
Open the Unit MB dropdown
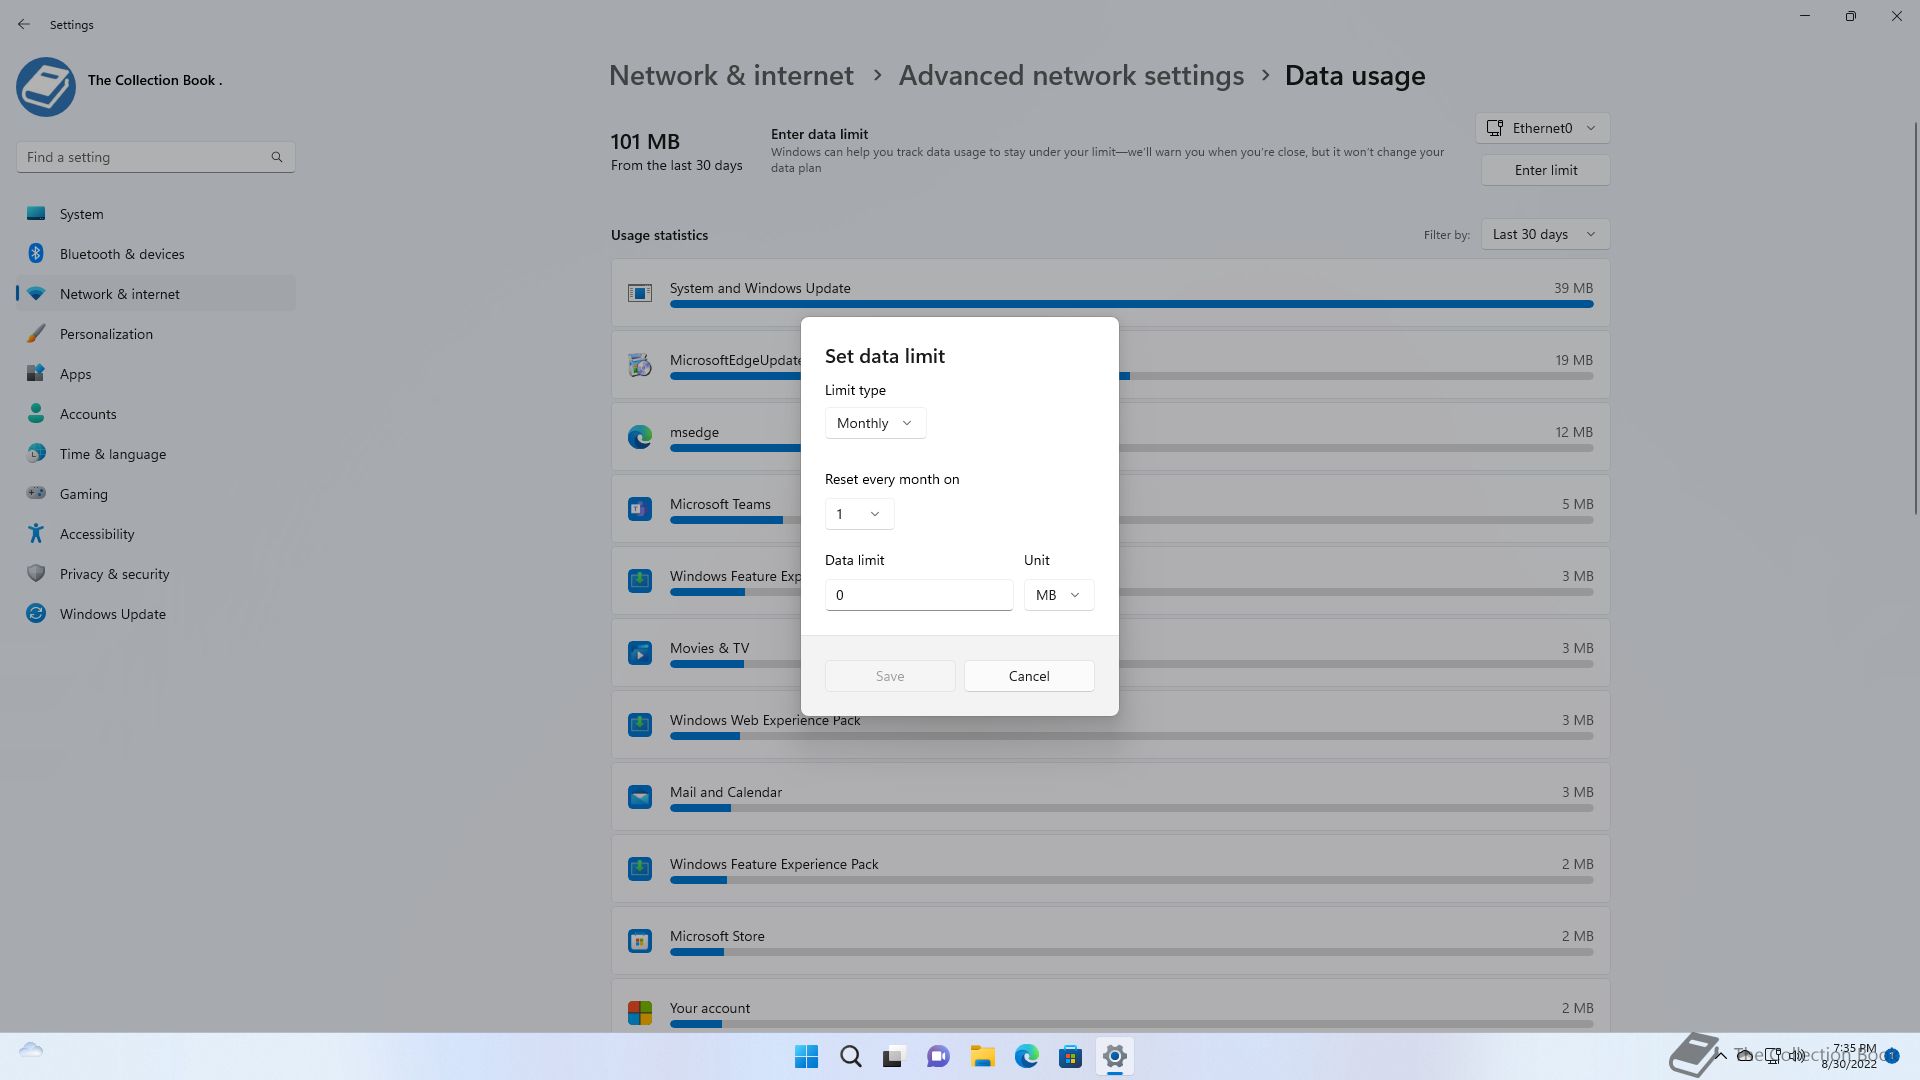[1059, 595]
